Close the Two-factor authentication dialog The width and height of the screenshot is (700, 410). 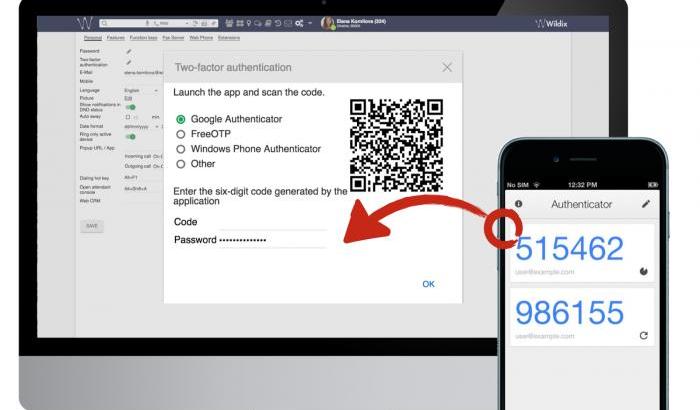[x=447, y=67]
